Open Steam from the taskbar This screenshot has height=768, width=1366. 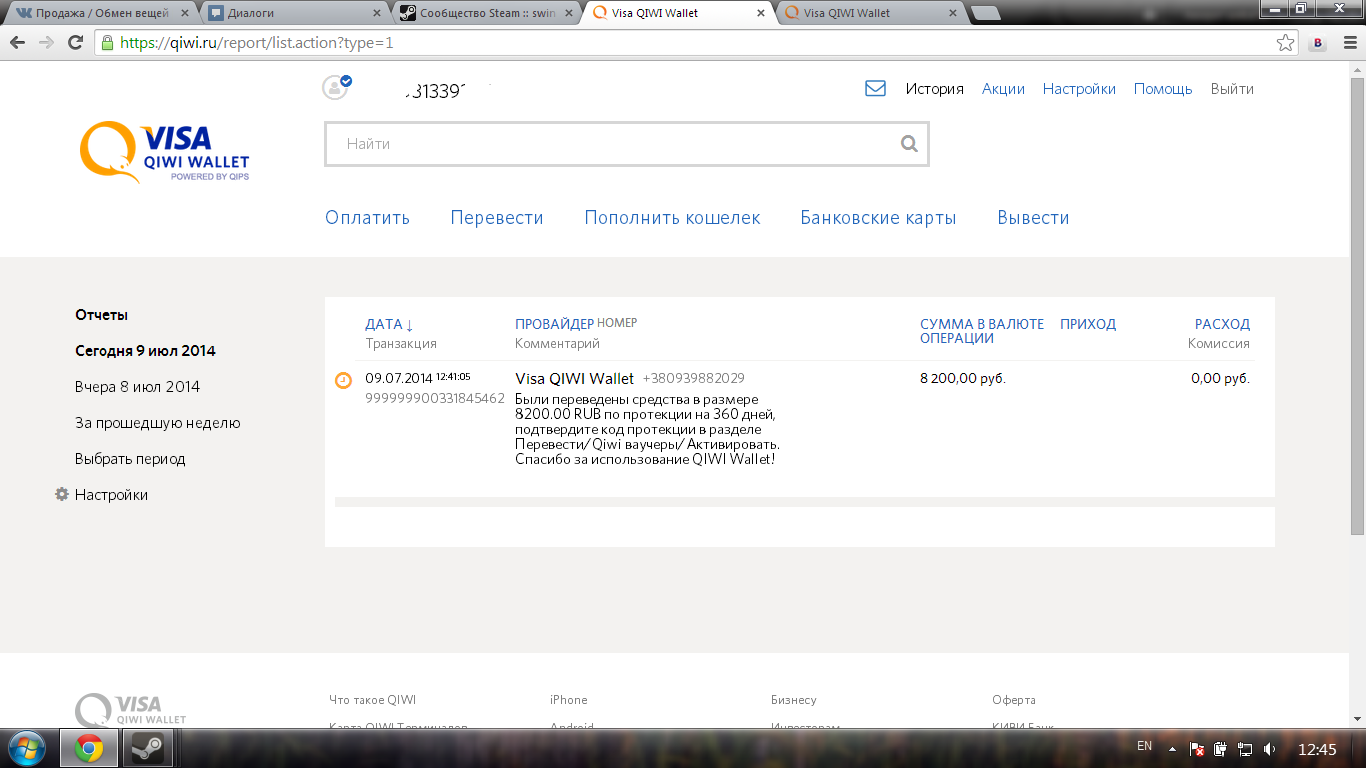149,748
